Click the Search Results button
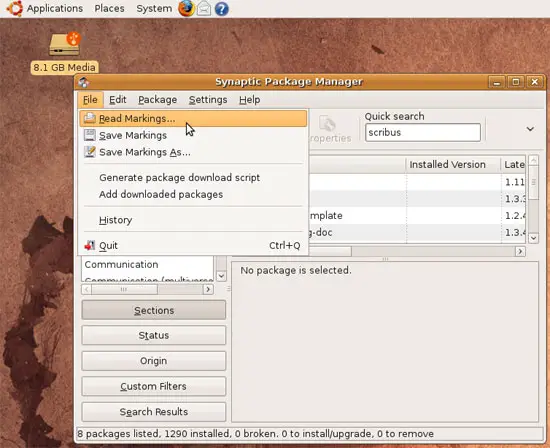 [154, 412]
